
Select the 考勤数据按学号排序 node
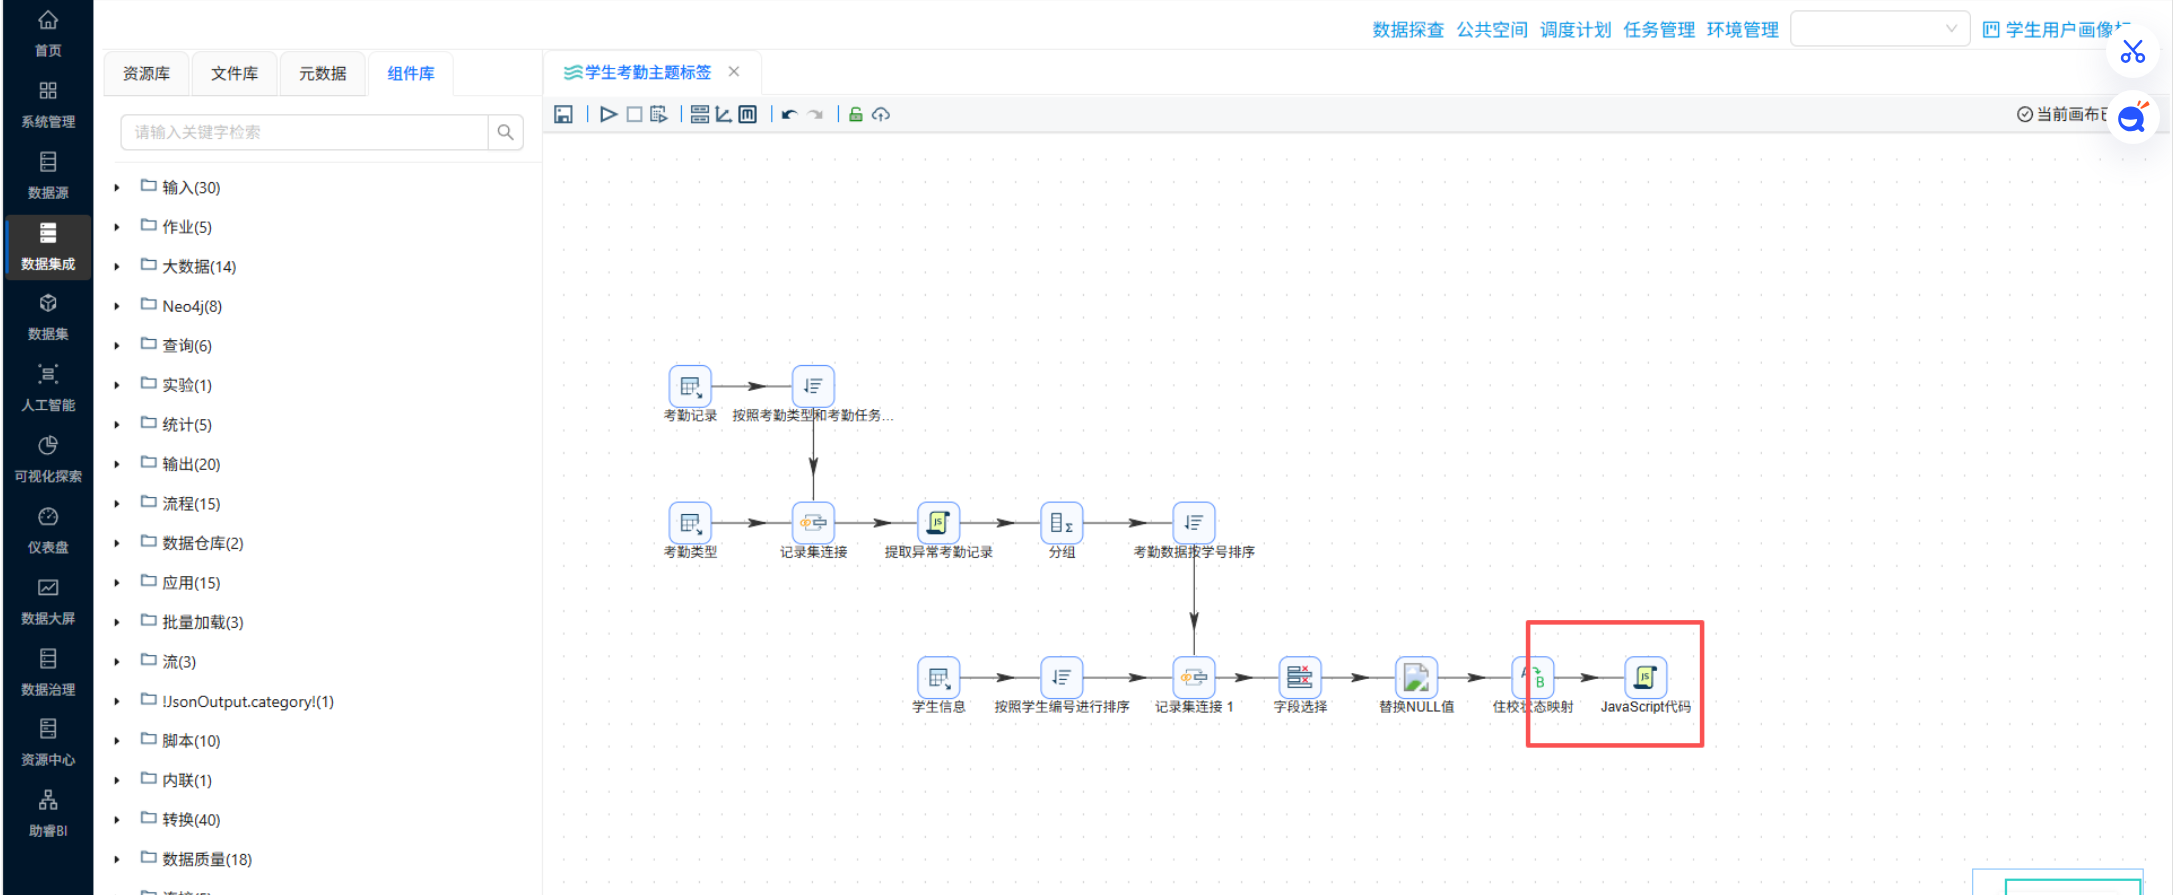1194,522
